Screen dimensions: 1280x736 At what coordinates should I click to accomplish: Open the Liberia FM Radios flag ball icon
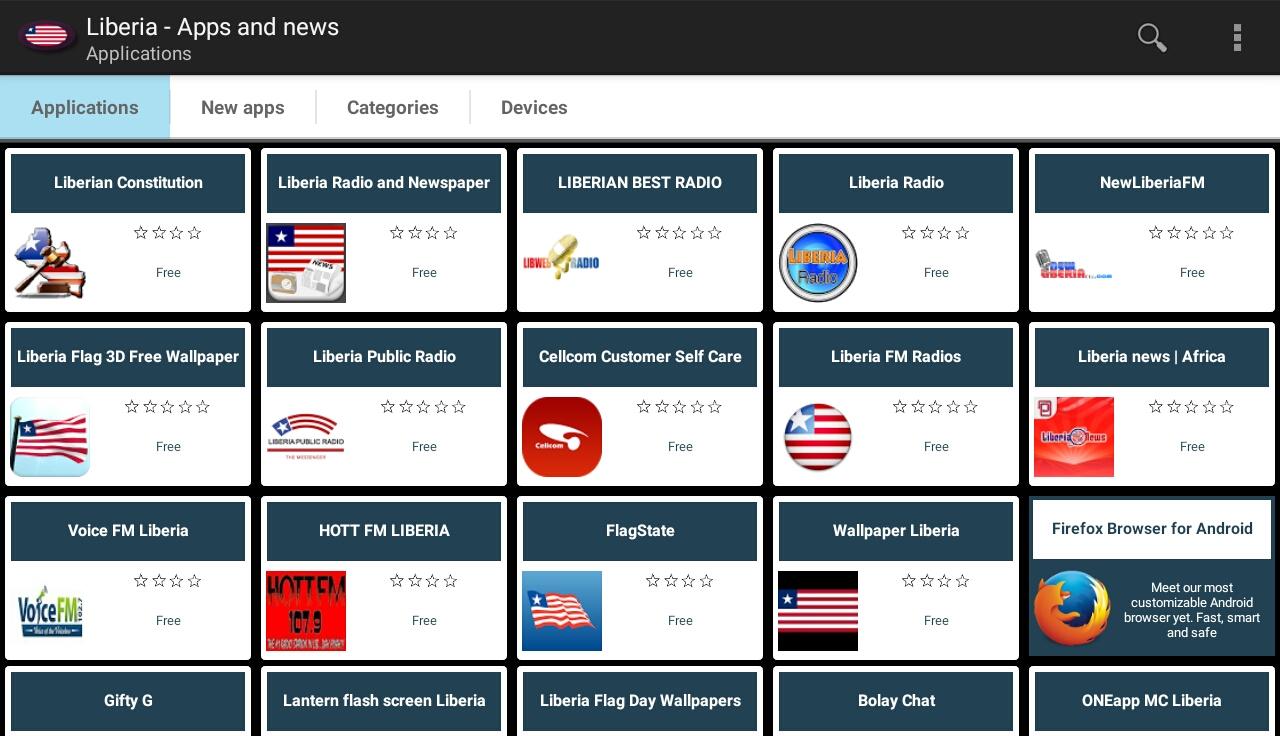click(x=818, y=437)
